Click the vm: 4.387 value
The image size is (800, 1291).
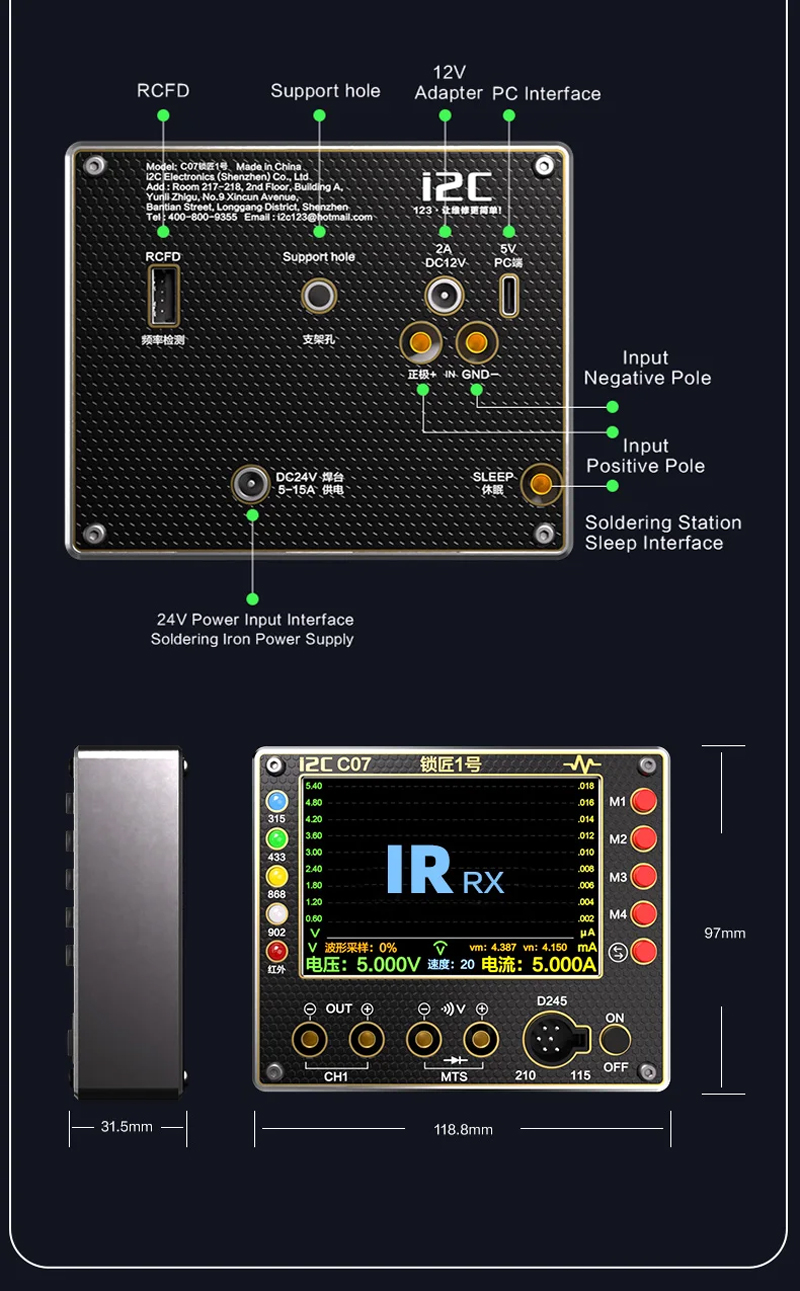click(493, 947)
